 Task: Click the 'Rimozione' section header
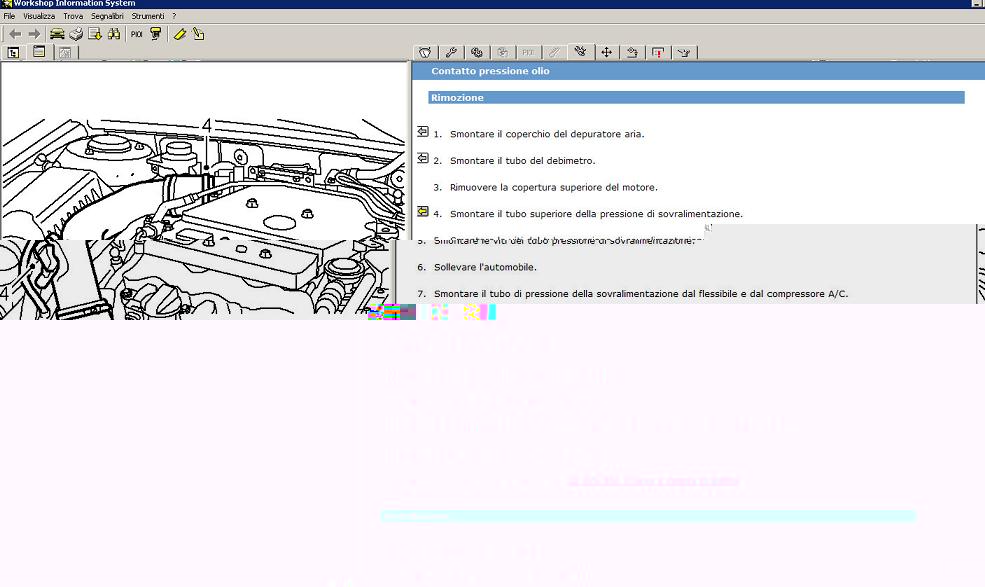click(696, 97)
